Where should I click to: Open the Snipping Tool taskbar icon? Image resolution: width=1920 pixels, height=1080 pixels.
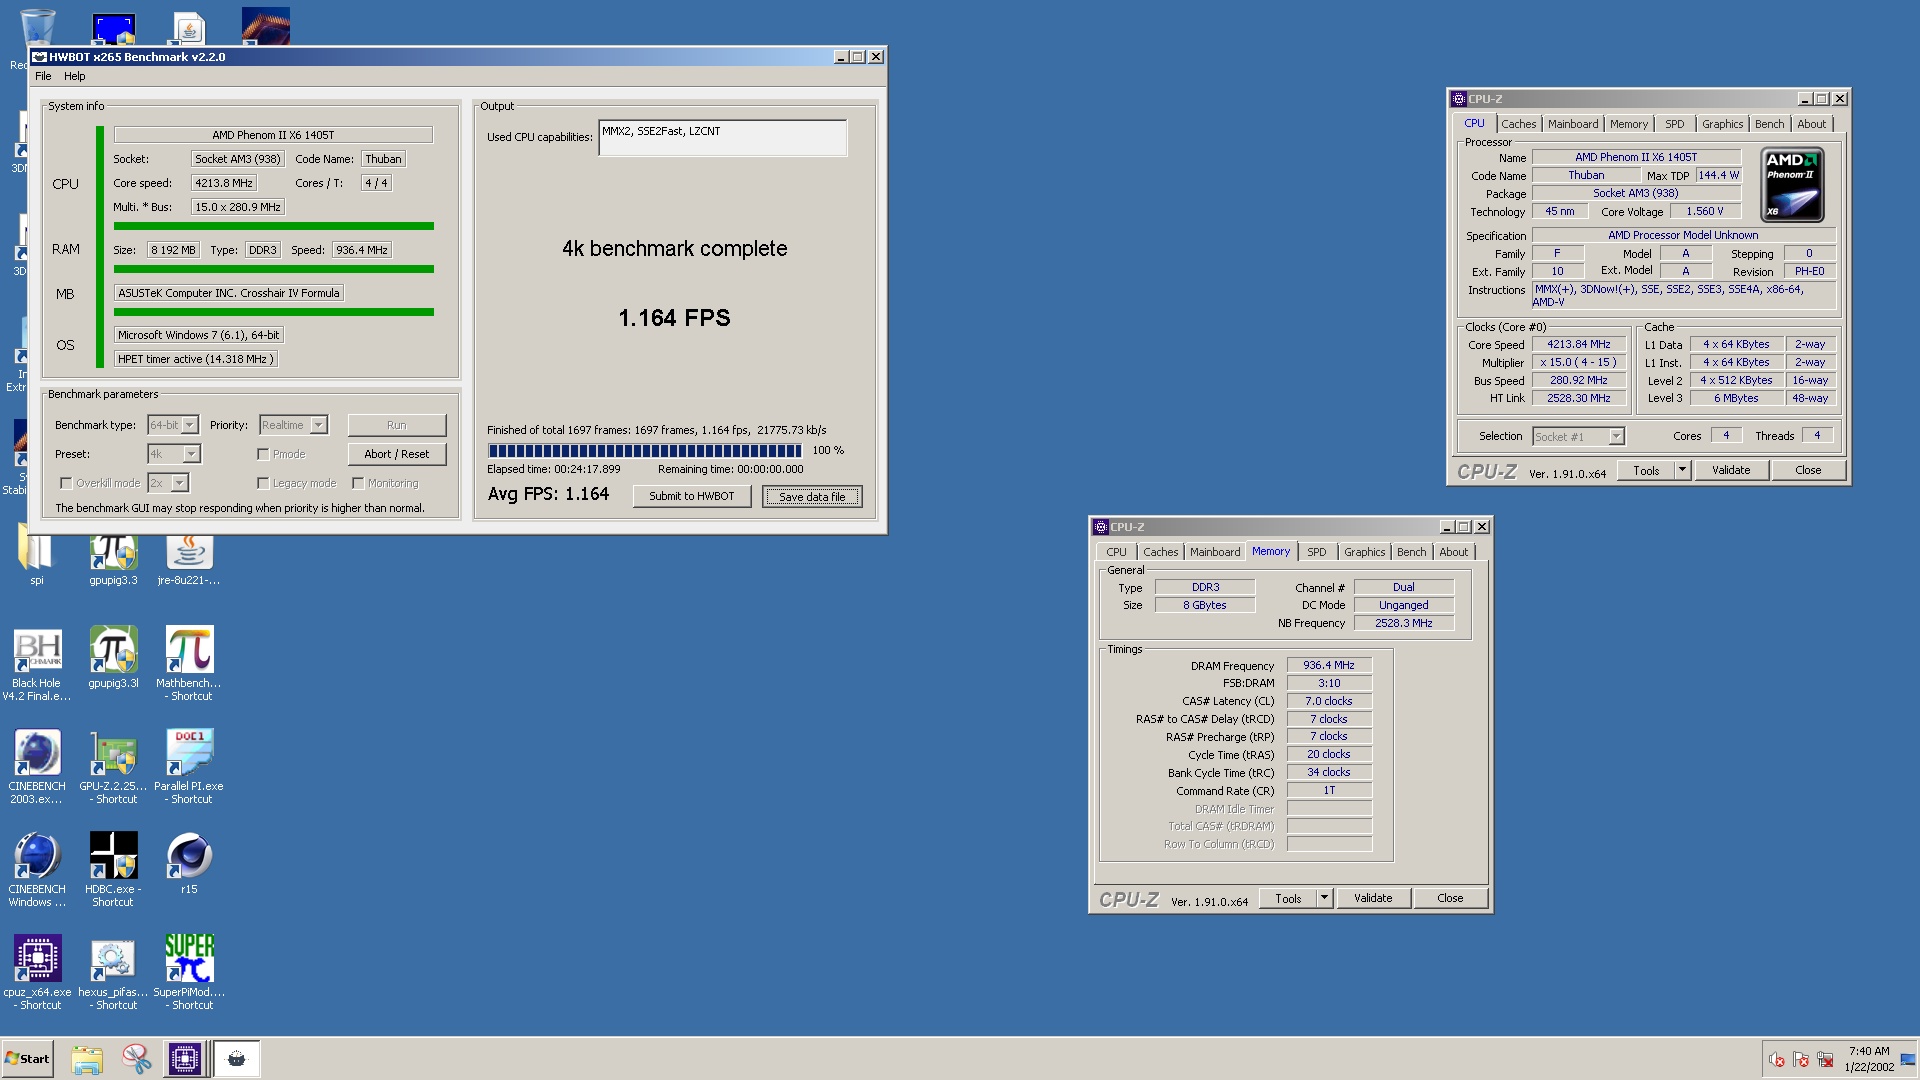[136, 1059]
